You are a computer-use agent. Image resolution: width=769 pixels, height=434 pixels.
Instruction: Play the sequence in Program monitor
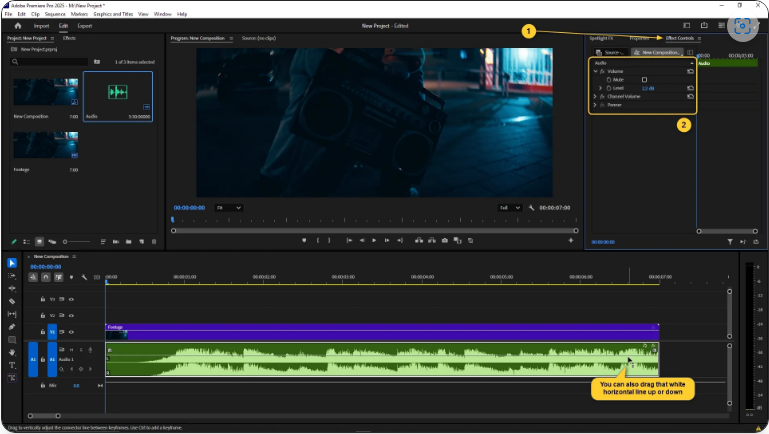click(x=374, y=241)
